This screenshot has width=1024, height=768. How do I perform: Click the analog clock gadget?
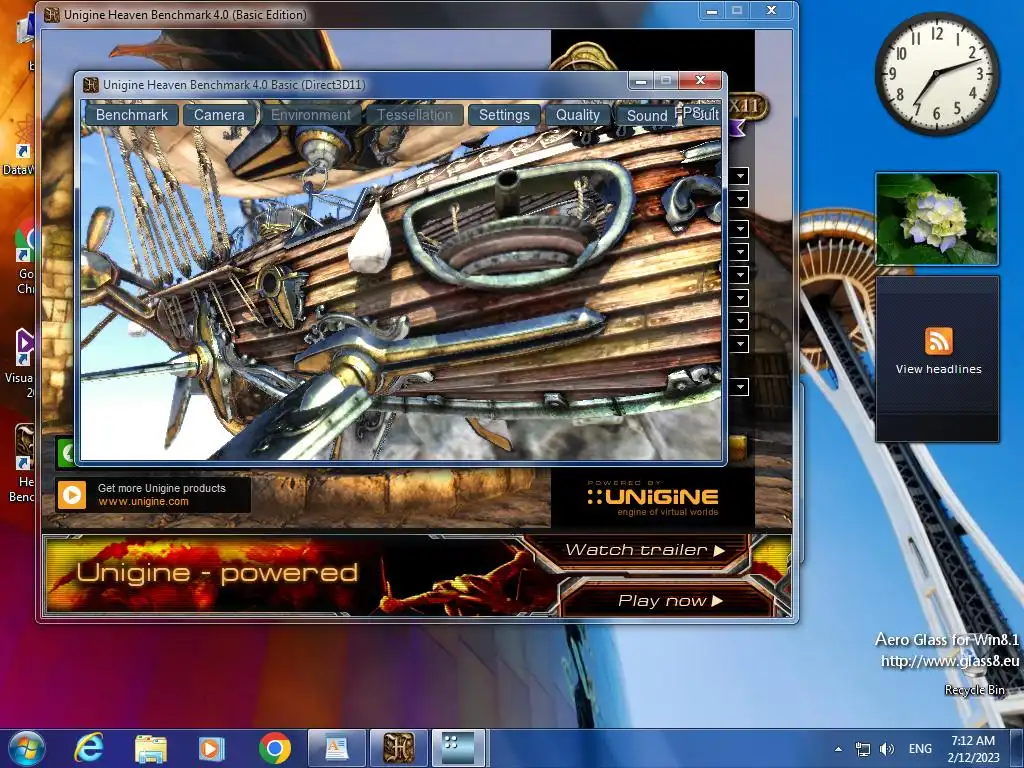pos(936,74)
